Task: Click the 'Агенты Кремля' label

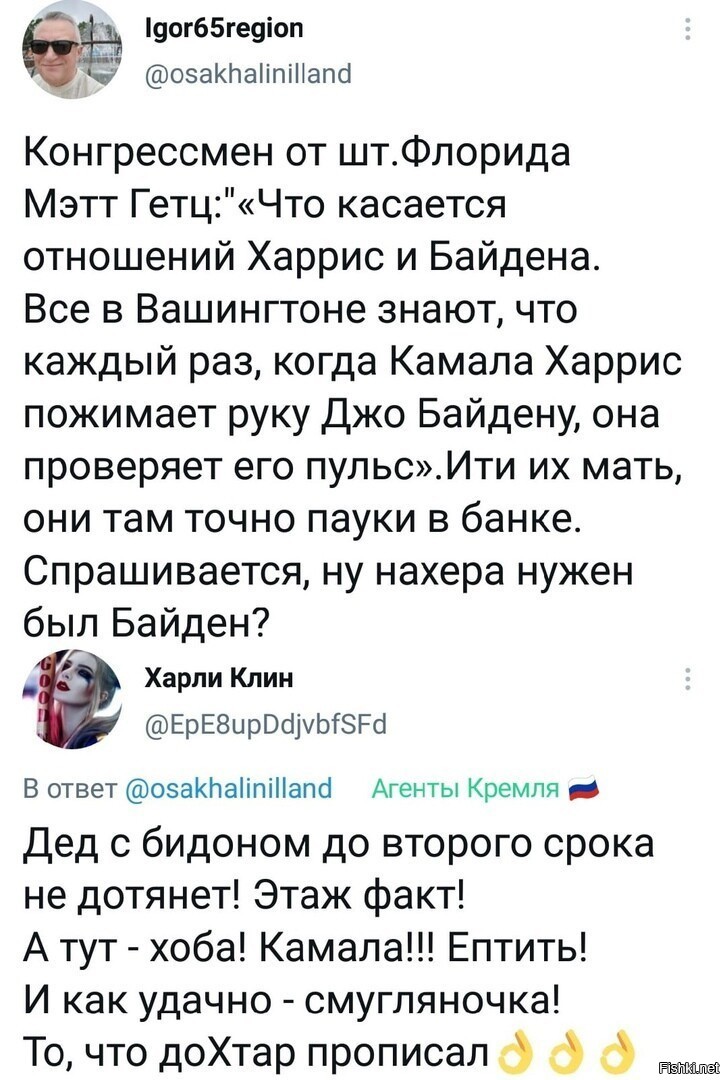Action: pos(465,788)
